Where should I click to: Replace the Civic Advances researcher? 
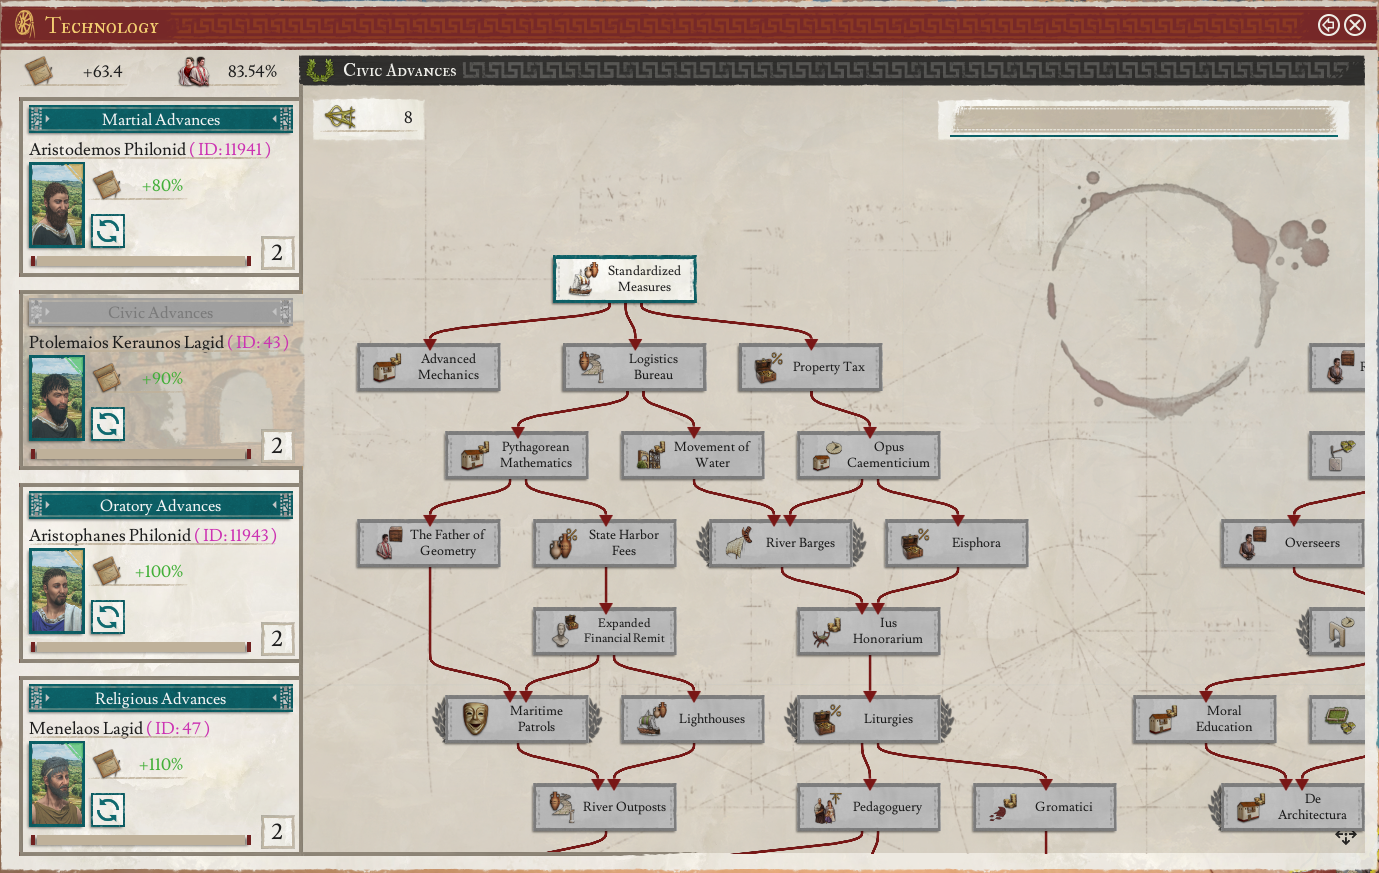pos(108,424)
